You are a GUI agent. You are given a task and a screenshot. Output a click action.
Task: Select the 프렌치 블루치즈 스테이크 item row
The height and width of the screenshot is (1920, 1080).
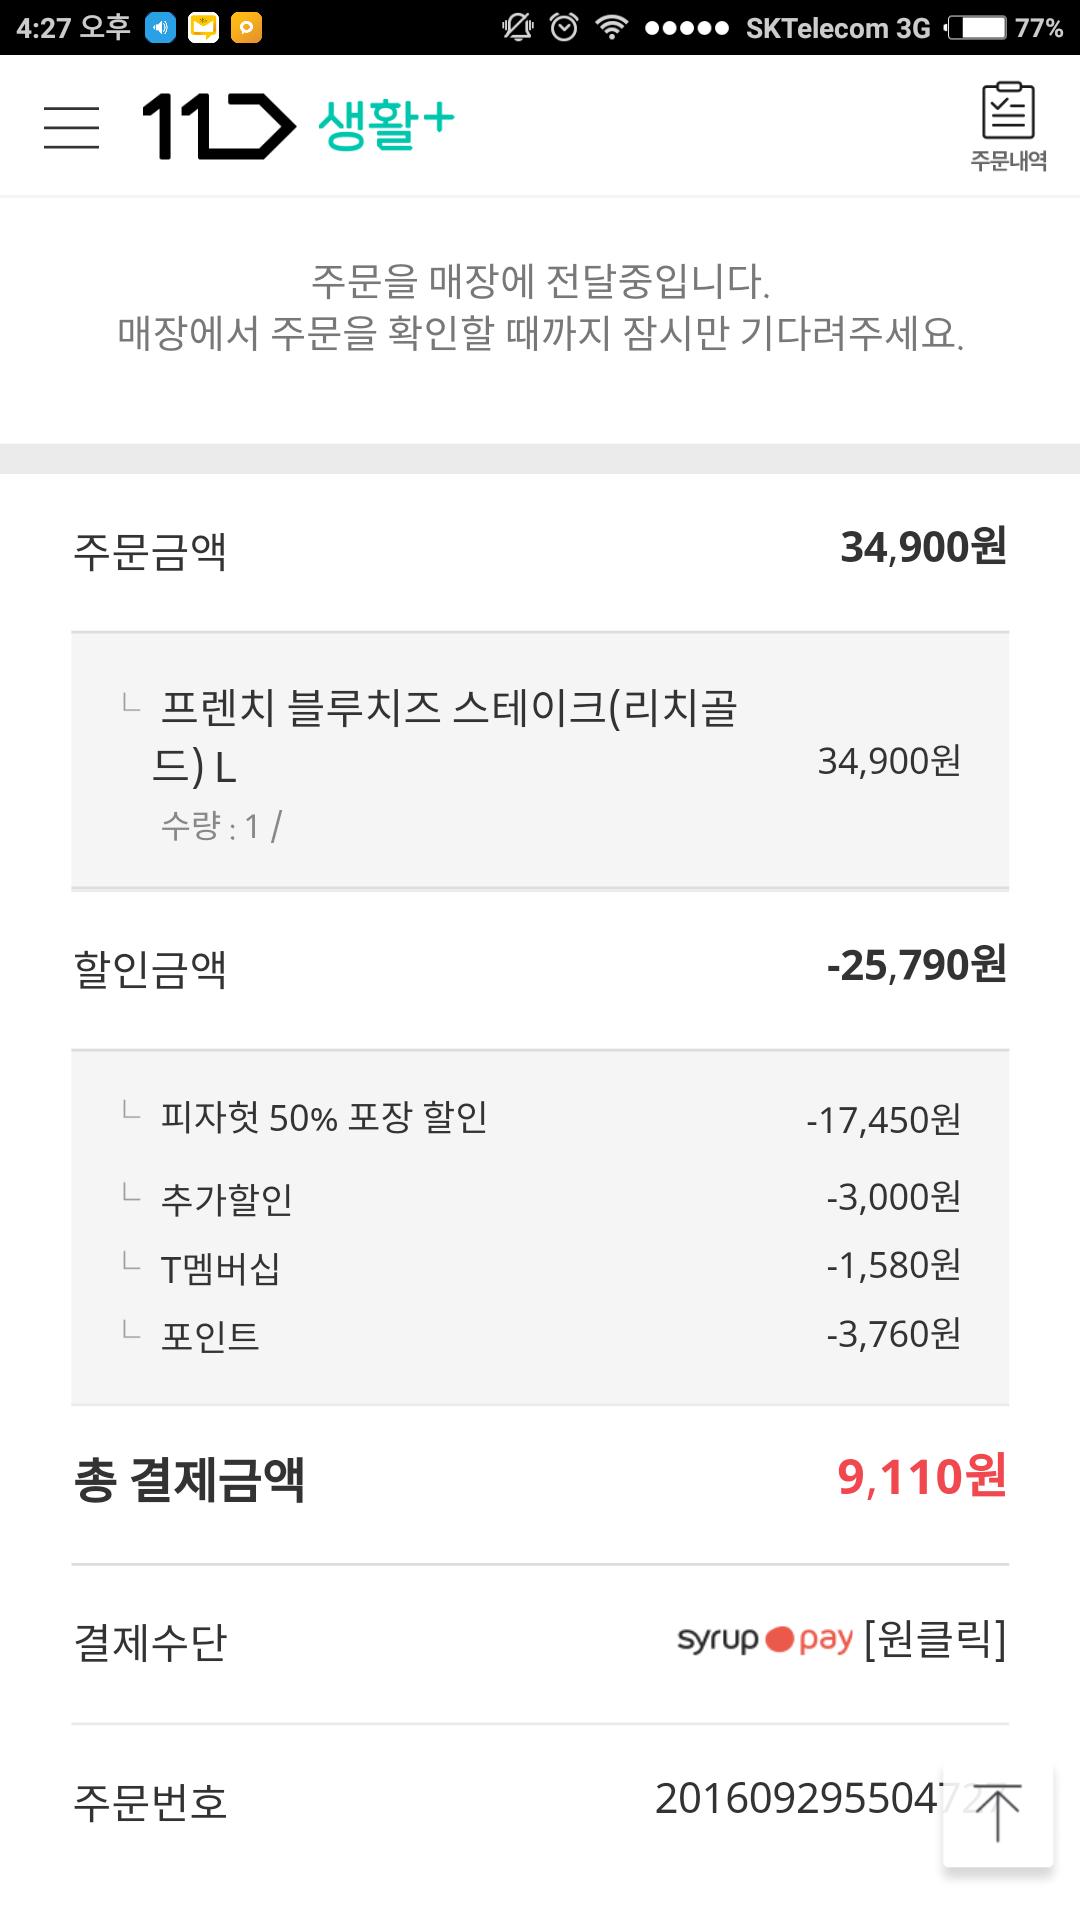pyautogui.click(x=540, y=762)
